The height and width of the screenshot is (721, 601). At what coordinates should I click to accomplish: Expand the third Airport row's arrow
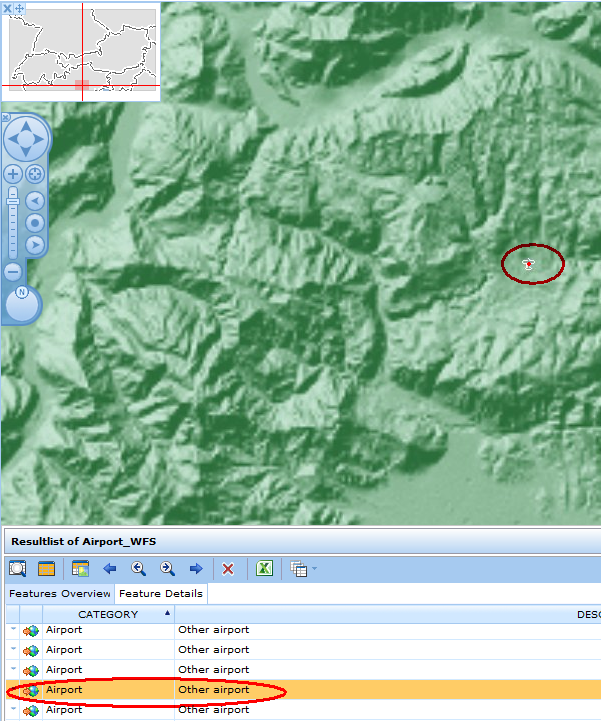click(13, 669)
